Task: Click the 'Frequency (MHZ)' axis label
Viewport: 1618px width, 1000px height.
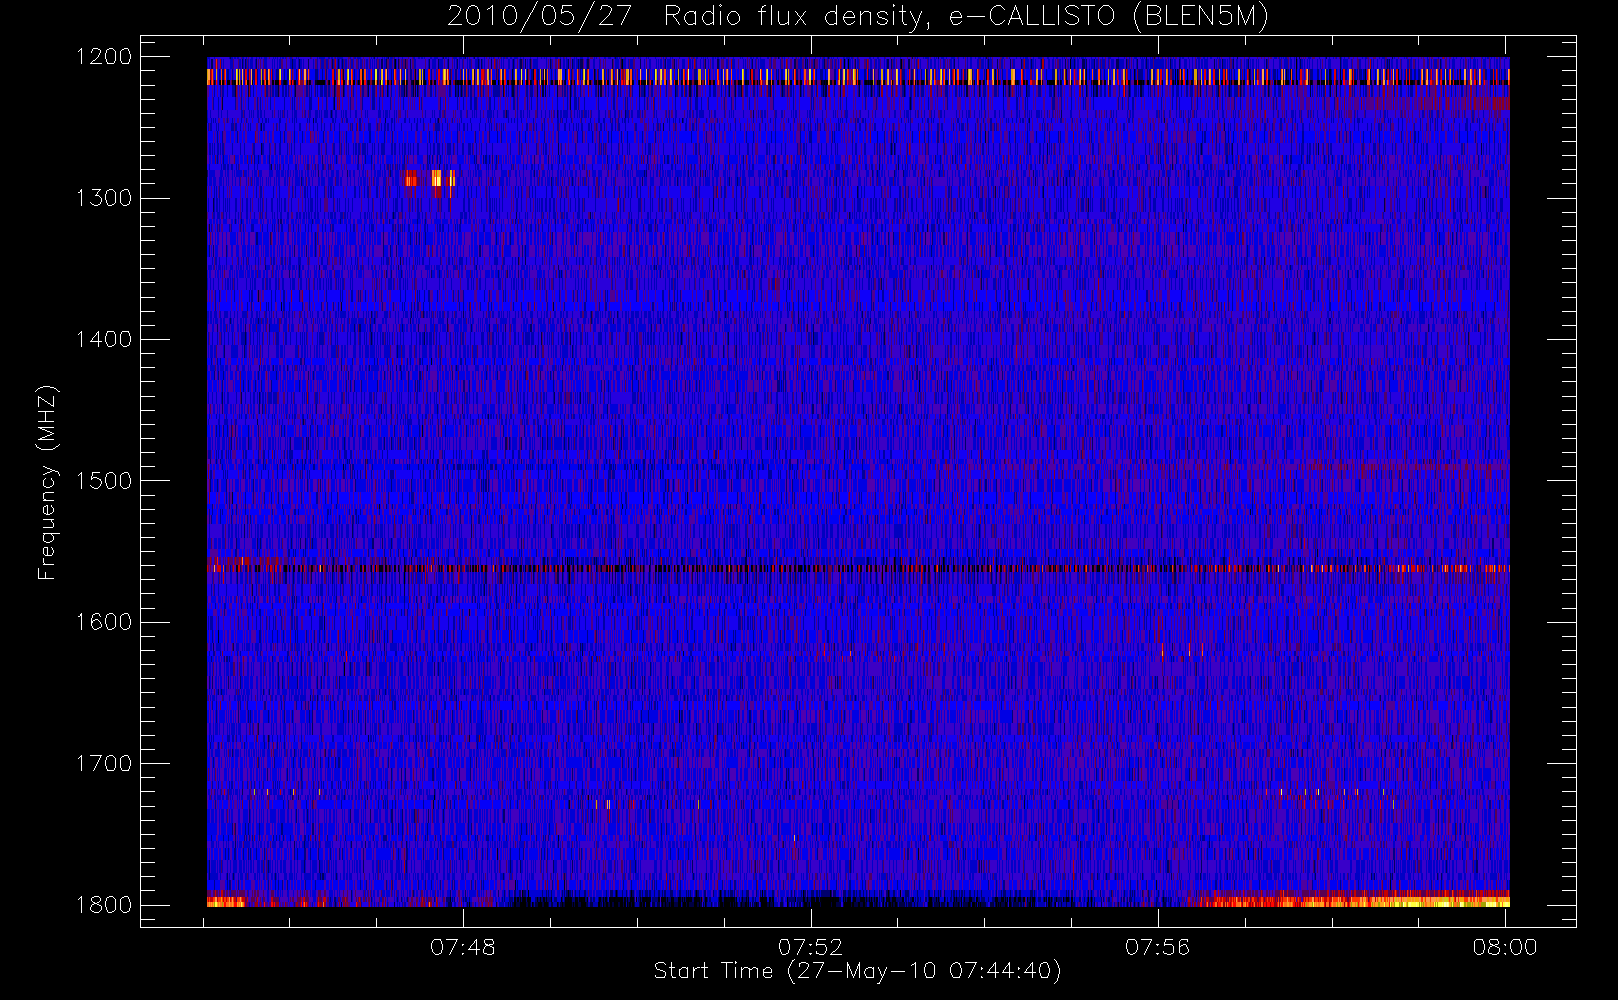Action: (47, 482)
